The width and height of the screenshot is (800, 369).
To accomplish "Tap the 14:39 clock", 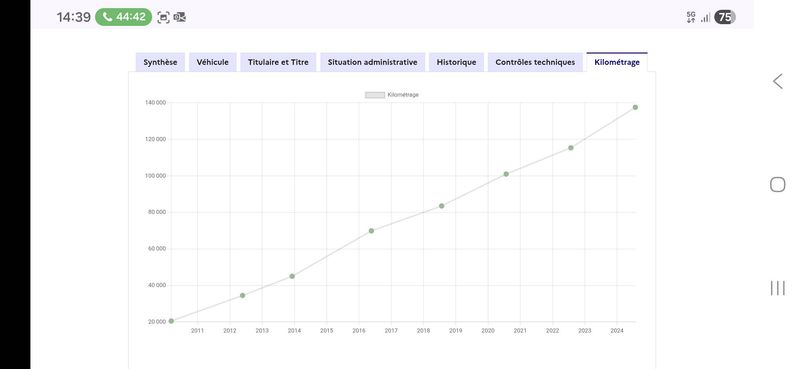I will click(x=73, y=17).
